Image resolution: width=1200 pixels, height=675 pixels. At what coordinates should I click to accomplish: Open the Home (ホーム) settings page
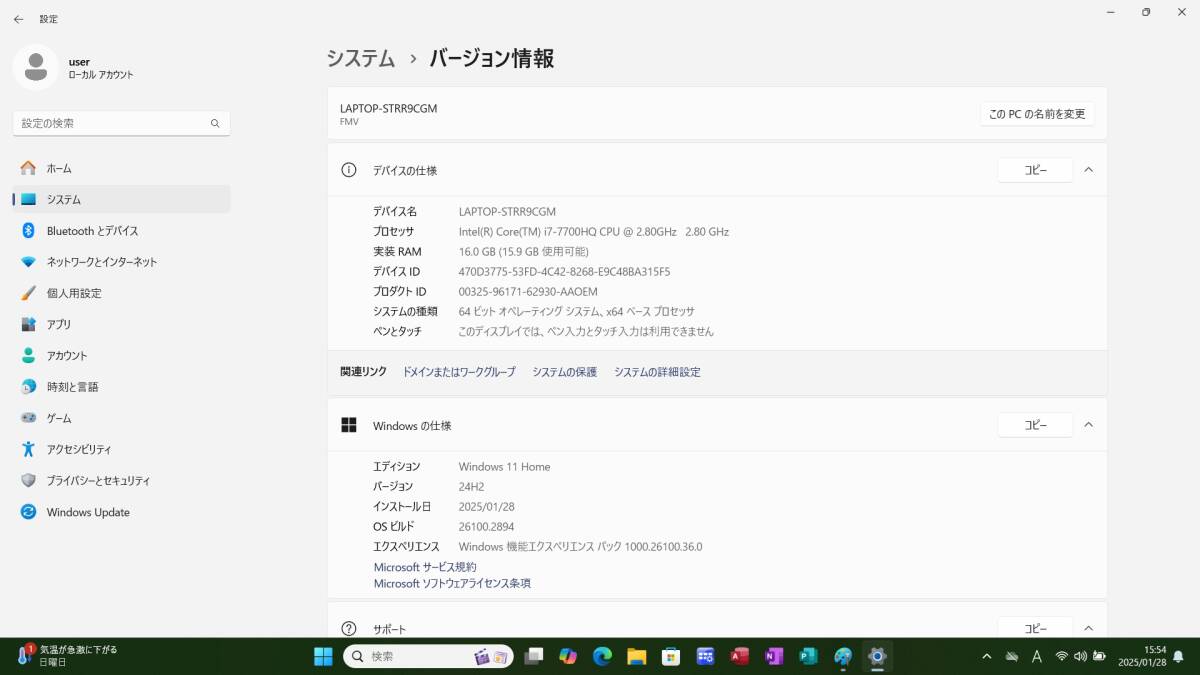point(122,168)
